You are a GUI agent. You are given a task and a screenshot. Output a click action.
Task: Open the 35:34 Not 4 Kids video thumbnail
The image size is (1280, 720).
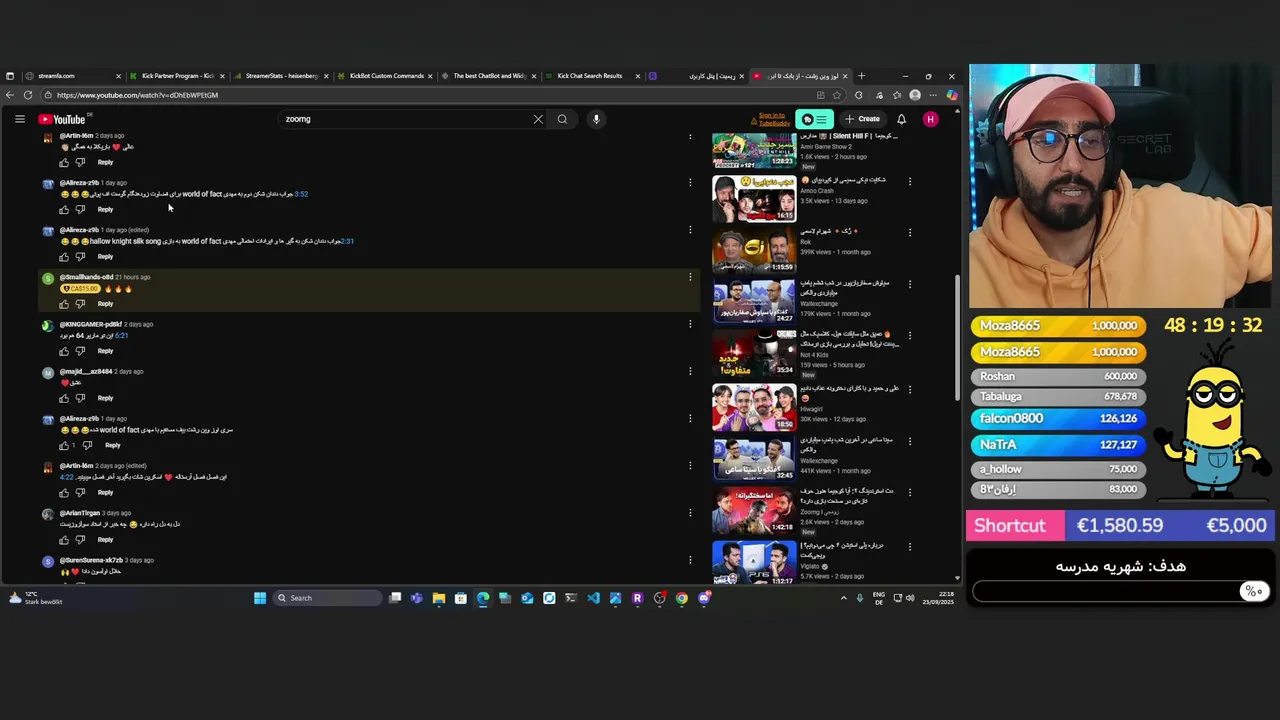point(754,354)
